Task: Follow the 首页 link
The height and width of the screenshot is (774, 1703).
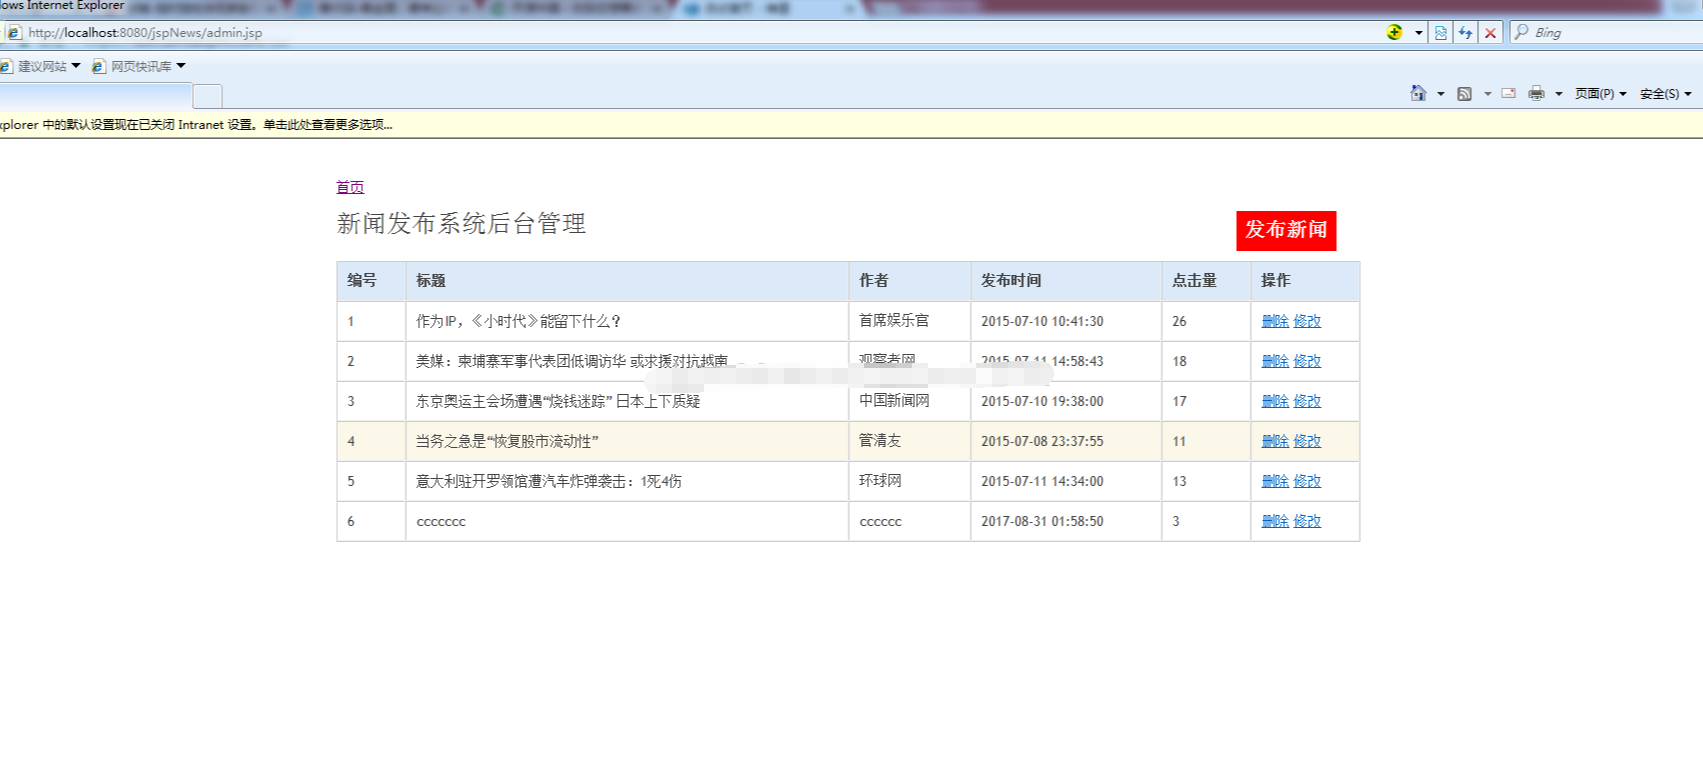Action: pyautogui.click(x=350, y=187)
